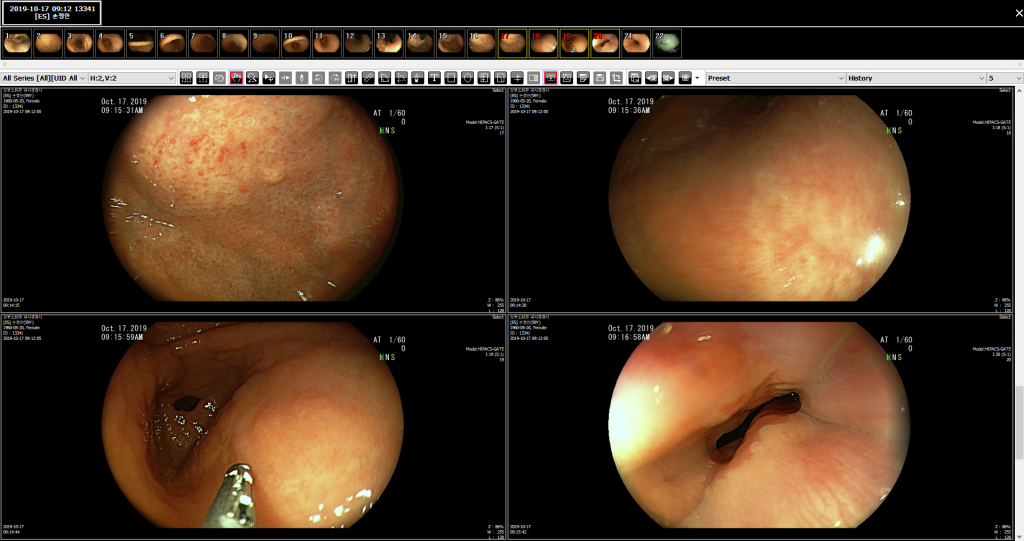Select thumbnail number 12
1024x541 pixels.
[357, 43]
